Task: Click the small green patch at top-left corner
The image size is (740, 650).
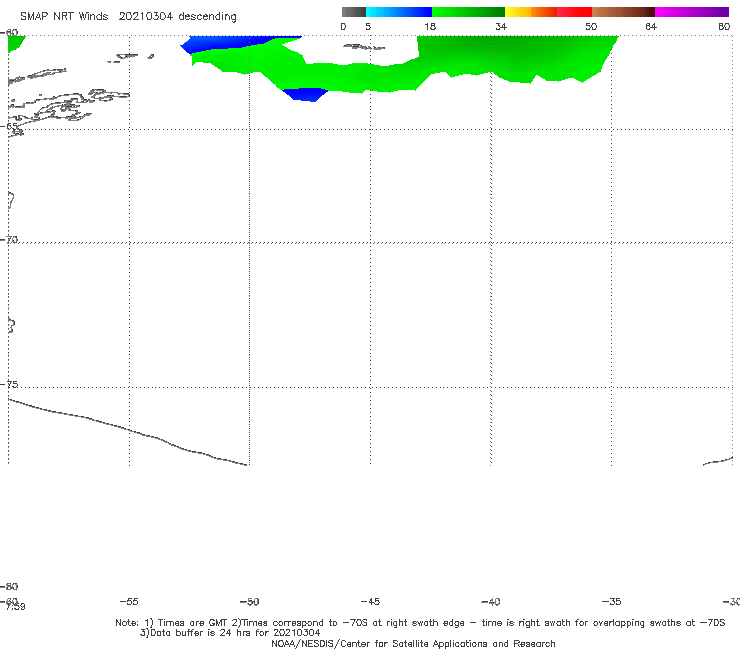Action: pyautogui.click(x=15, y=42)
